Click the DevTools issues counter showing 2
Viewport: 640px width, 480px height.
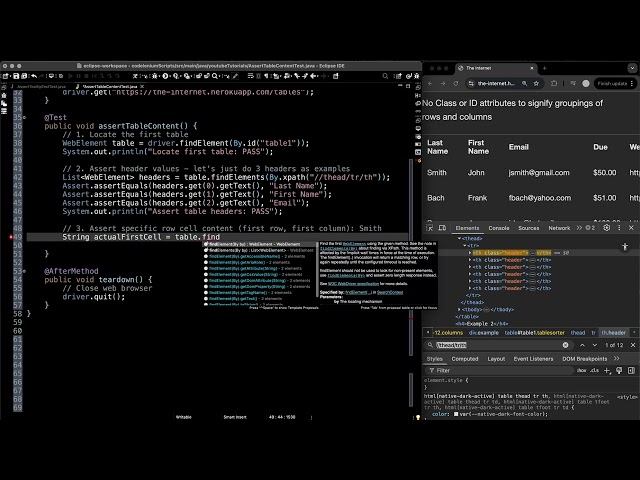(x=591, y=228)
